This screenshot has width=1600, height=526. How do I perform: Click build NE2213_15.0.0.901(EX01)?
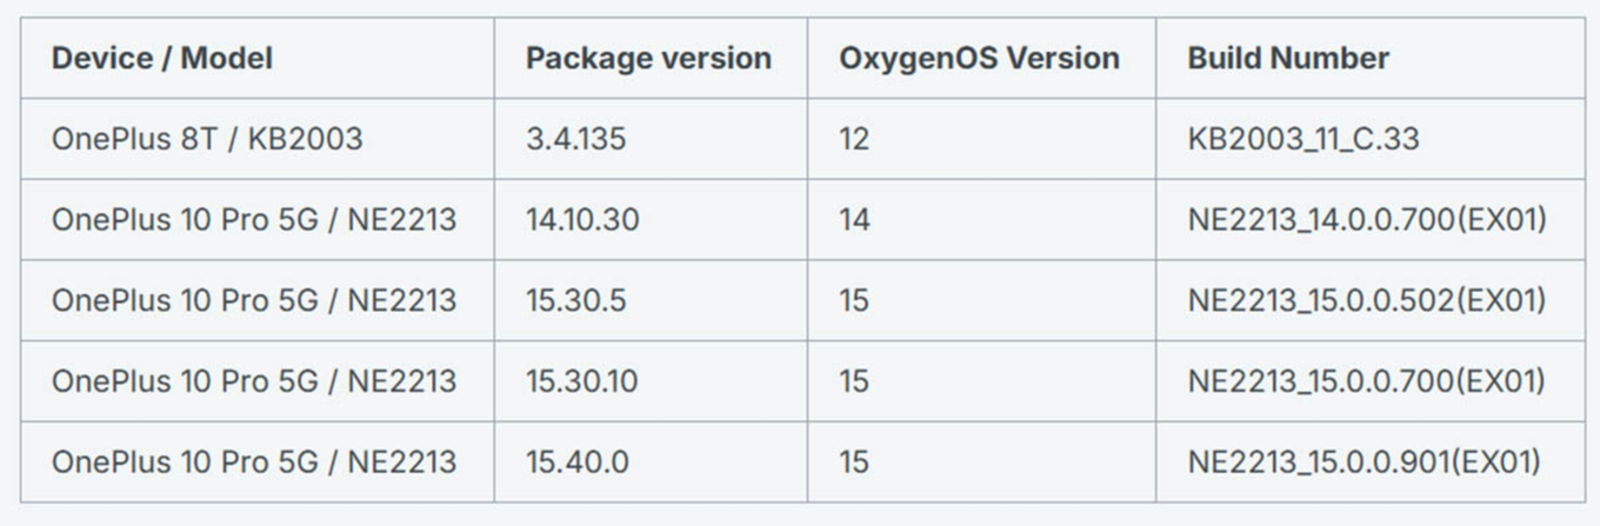[x=1364, y=462]
